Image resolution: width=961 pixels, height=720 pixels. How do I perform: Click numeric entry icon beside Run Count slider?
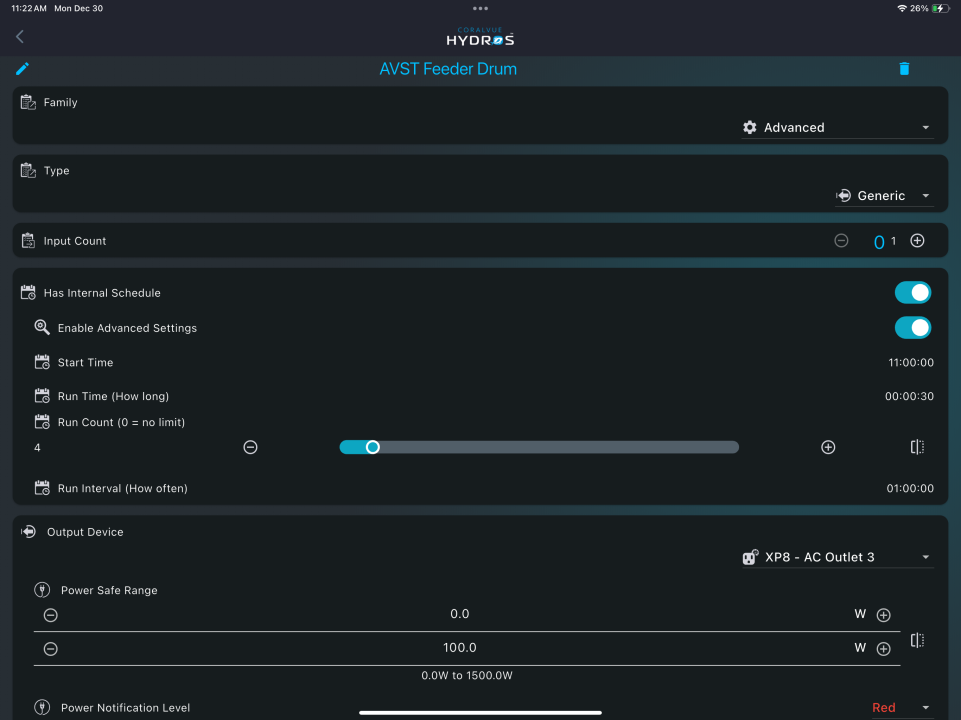tap(917, 447)
